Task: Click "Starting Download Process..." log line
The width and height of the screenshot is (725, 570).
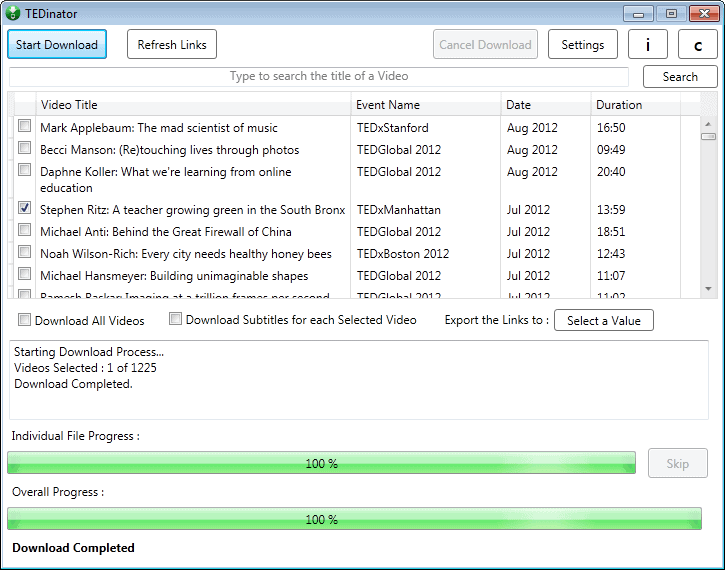Action: (x=89, y=352)
